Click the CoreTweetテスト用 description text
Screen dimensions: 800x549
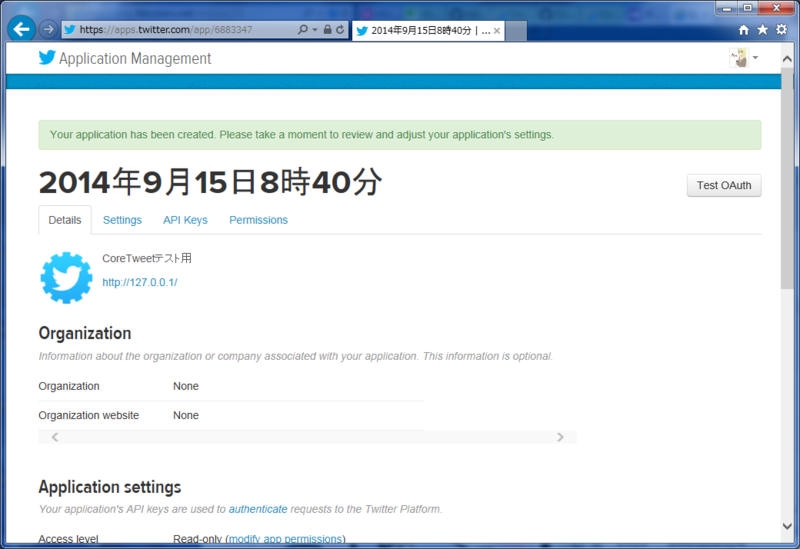tap(147, 258)
